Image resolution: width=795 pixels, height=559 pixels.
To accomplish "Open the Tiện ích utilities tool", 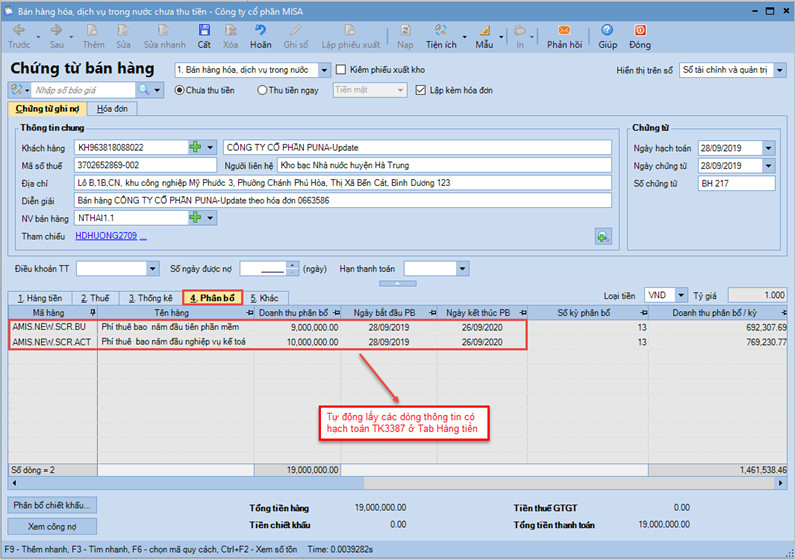I will [441, 36].
